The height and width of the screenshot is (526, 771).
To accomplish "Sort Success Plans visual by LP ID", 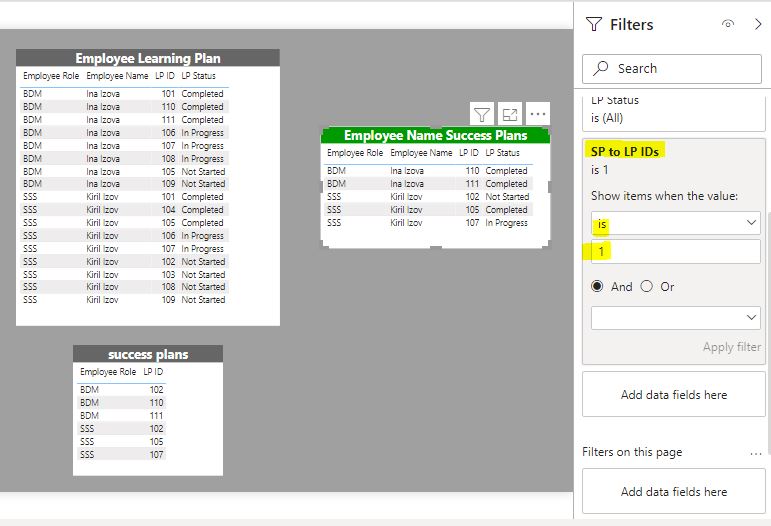I will point(469,153).
